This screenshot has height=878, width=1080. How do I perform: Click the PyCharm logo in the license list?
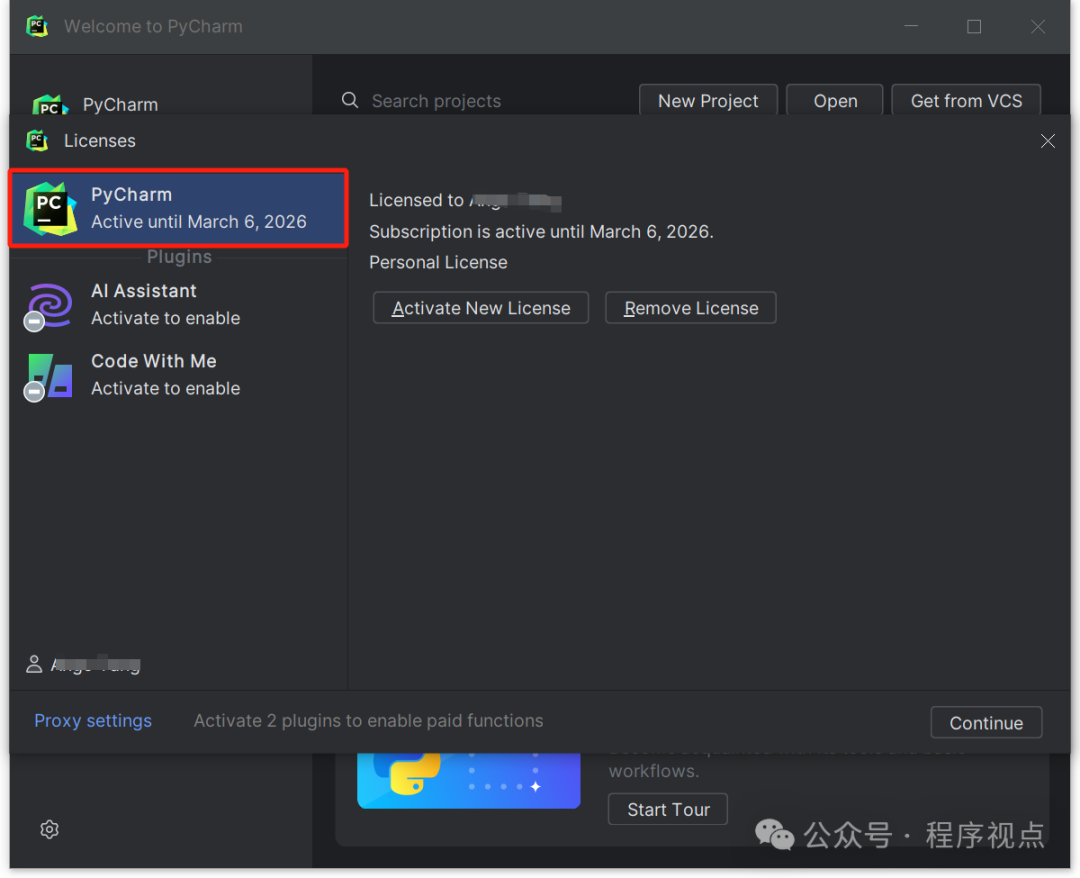(x=50, y=209)
